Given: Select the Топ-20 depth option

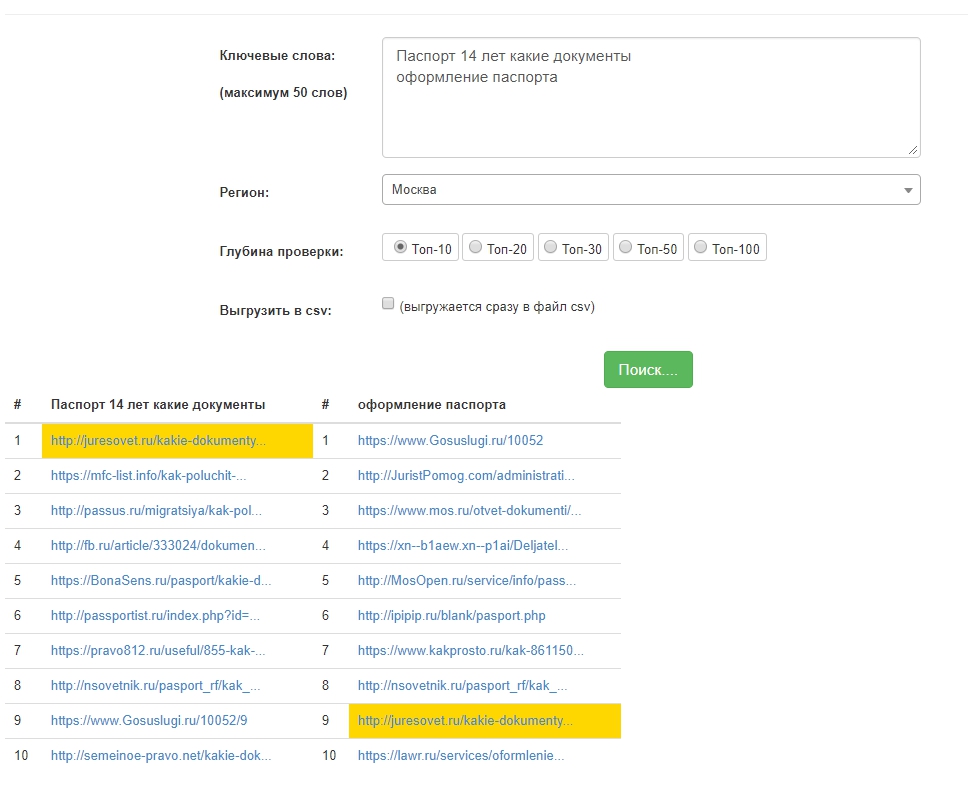Looking at the screenshot, I should [476, 247].
